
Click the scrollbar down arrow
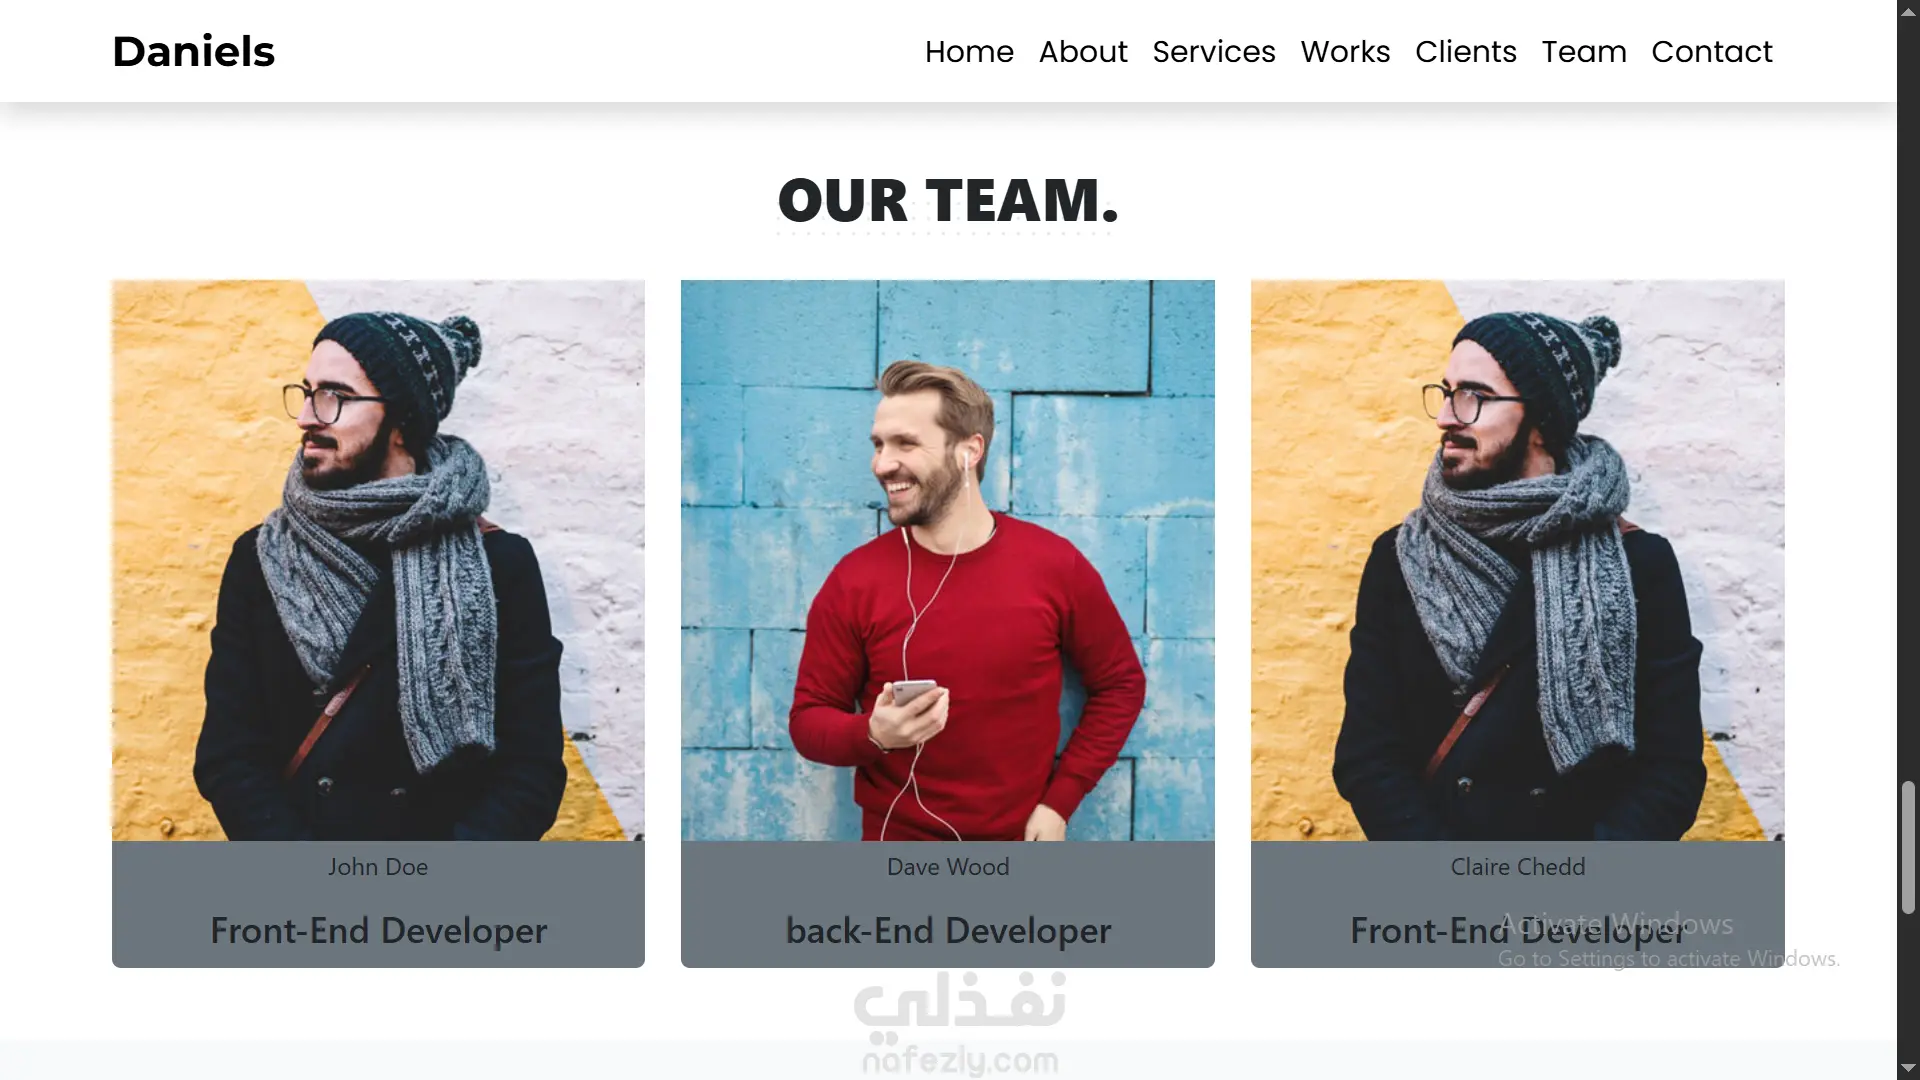pos(1908,1069)
